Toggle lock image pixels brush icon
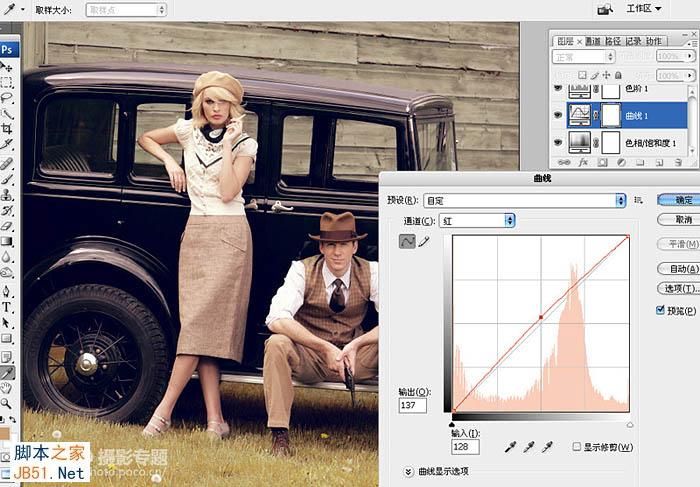Viewport: 700px width, 487px height. coord(595,75)
